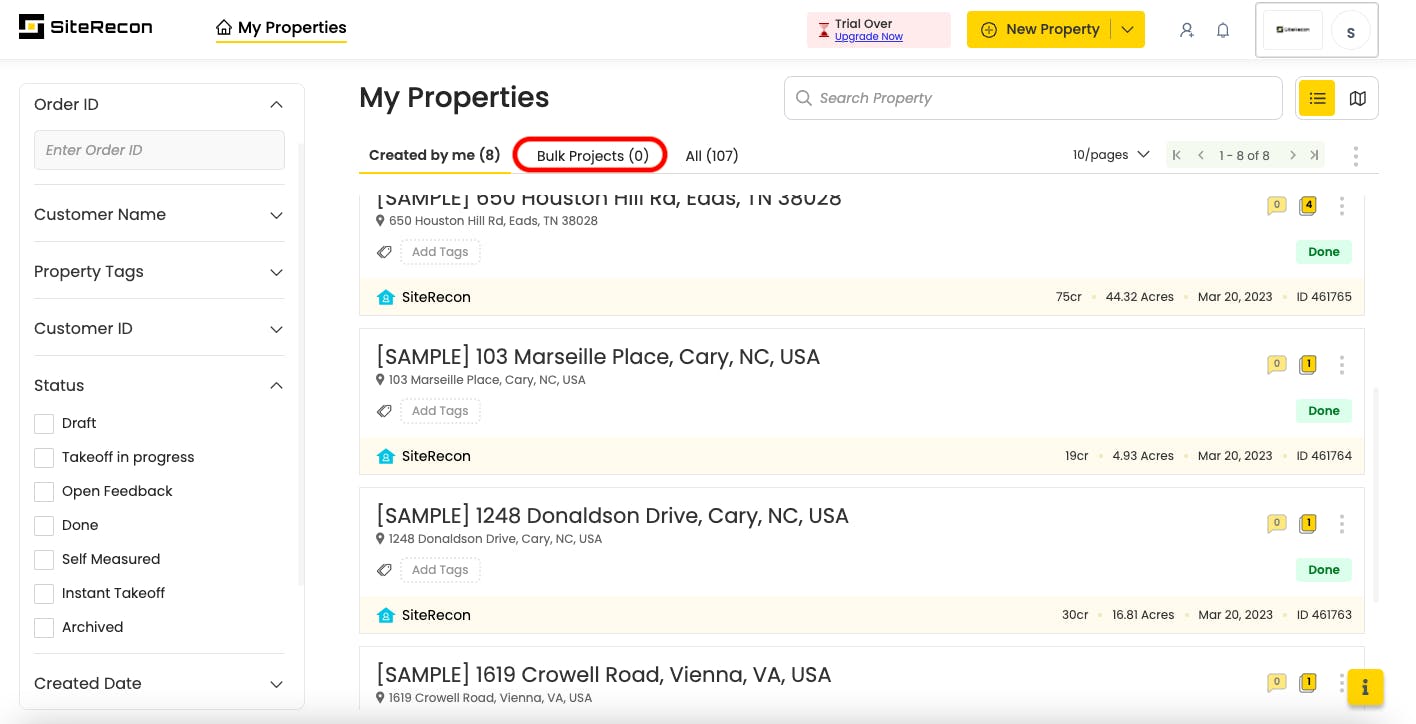Image resolution: width=1416 pixels, height=724 pixels.
Task: Go to previous page arrow
Action: 1201,155
